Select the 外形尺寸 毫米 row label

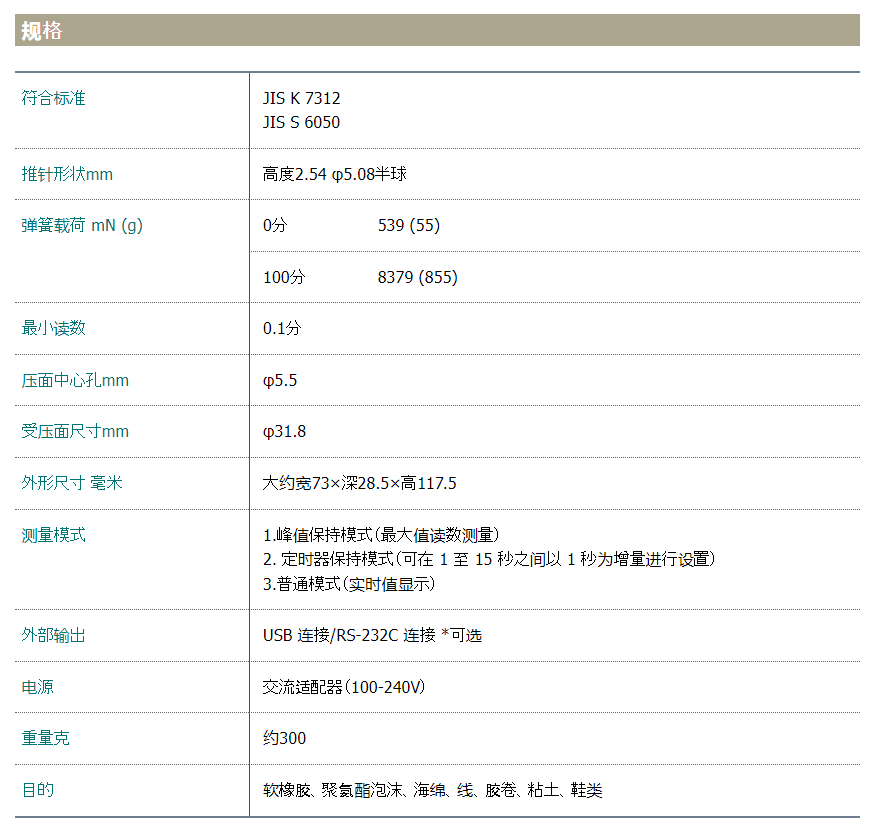[72, 483]
